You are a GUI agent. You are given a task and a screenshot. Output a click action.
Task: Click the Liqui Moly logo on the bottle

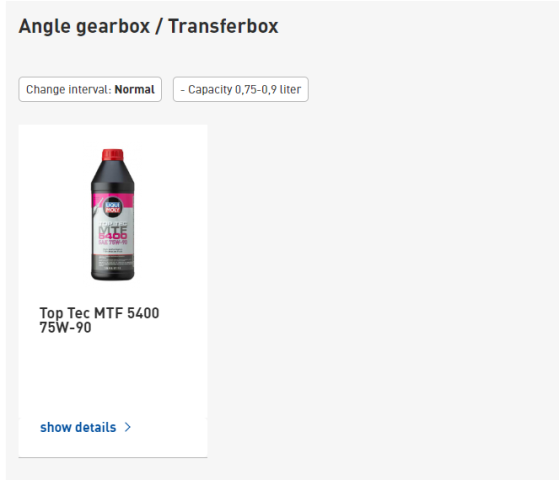tap(113, 207)
